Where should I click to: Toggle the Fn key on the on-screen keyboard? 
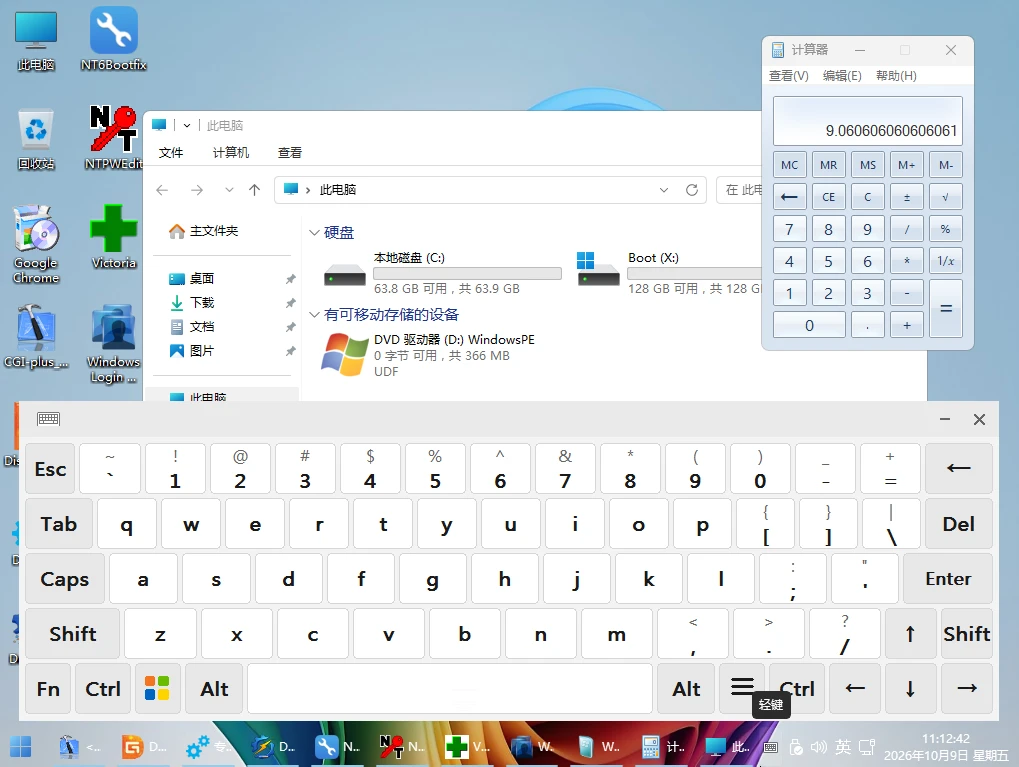pos(48,688)
